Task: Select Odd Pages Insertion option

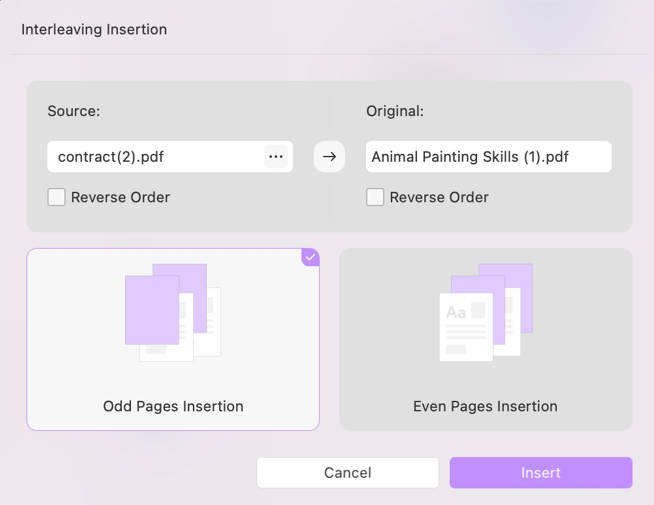Action: (173, 339)
